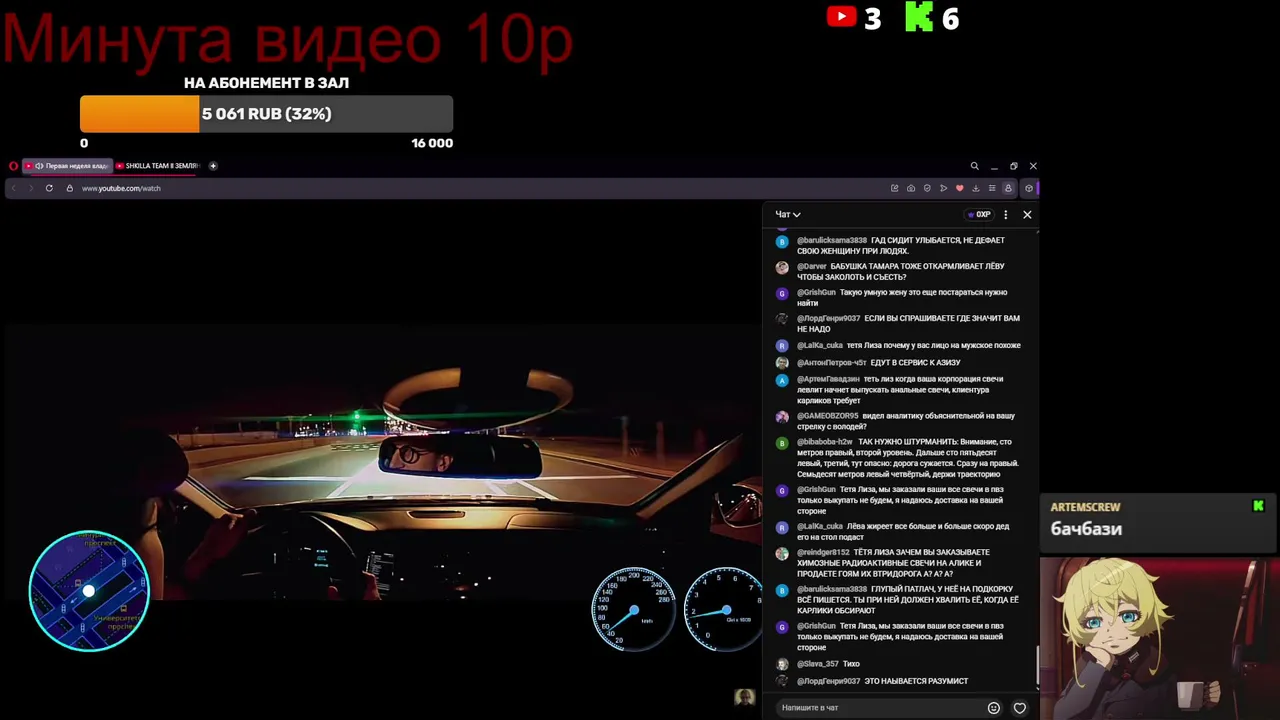Open the browser profile account icon

1008,188
